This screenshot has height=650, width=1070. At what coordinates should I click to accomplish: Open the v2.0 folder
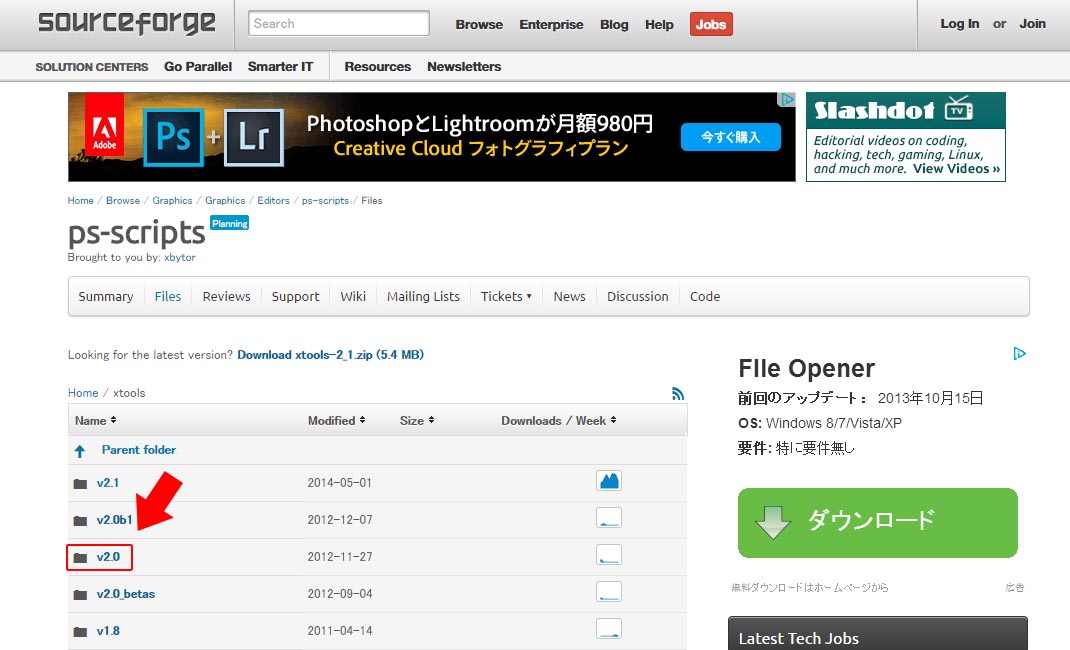tap(108, 557)
